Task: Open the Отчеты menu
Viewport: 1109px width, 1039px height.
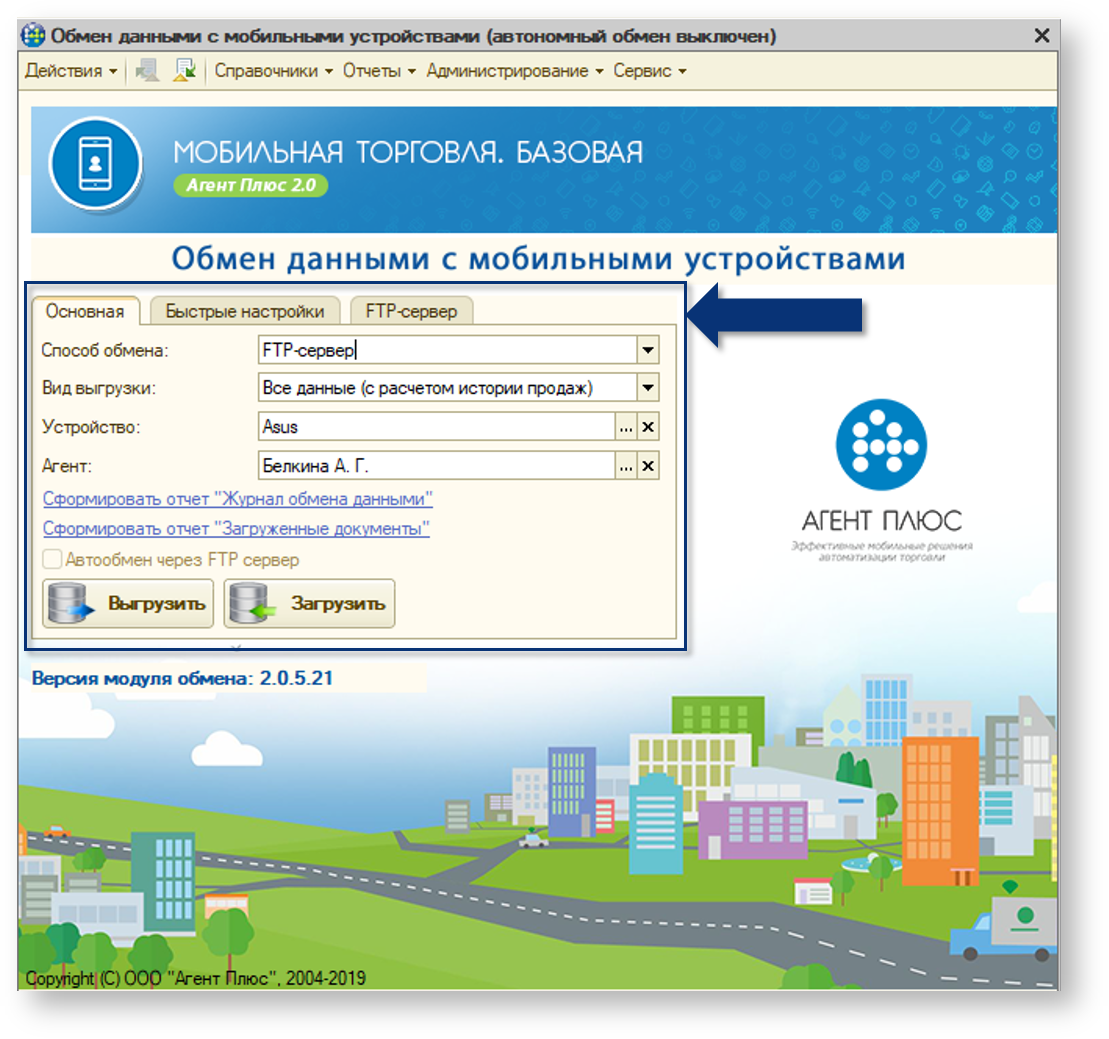Action: click(x=379, y=71)
